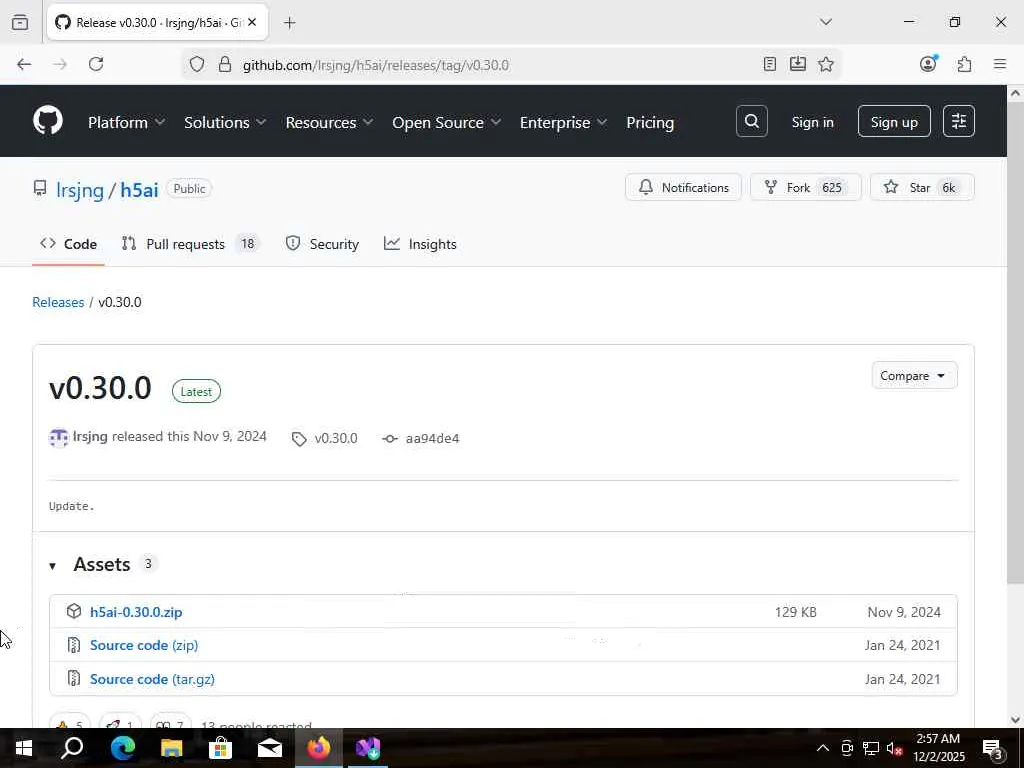Open the Firefox hamburger menu
Viewport: 1024px width, 768px height.
(1000, 64)
